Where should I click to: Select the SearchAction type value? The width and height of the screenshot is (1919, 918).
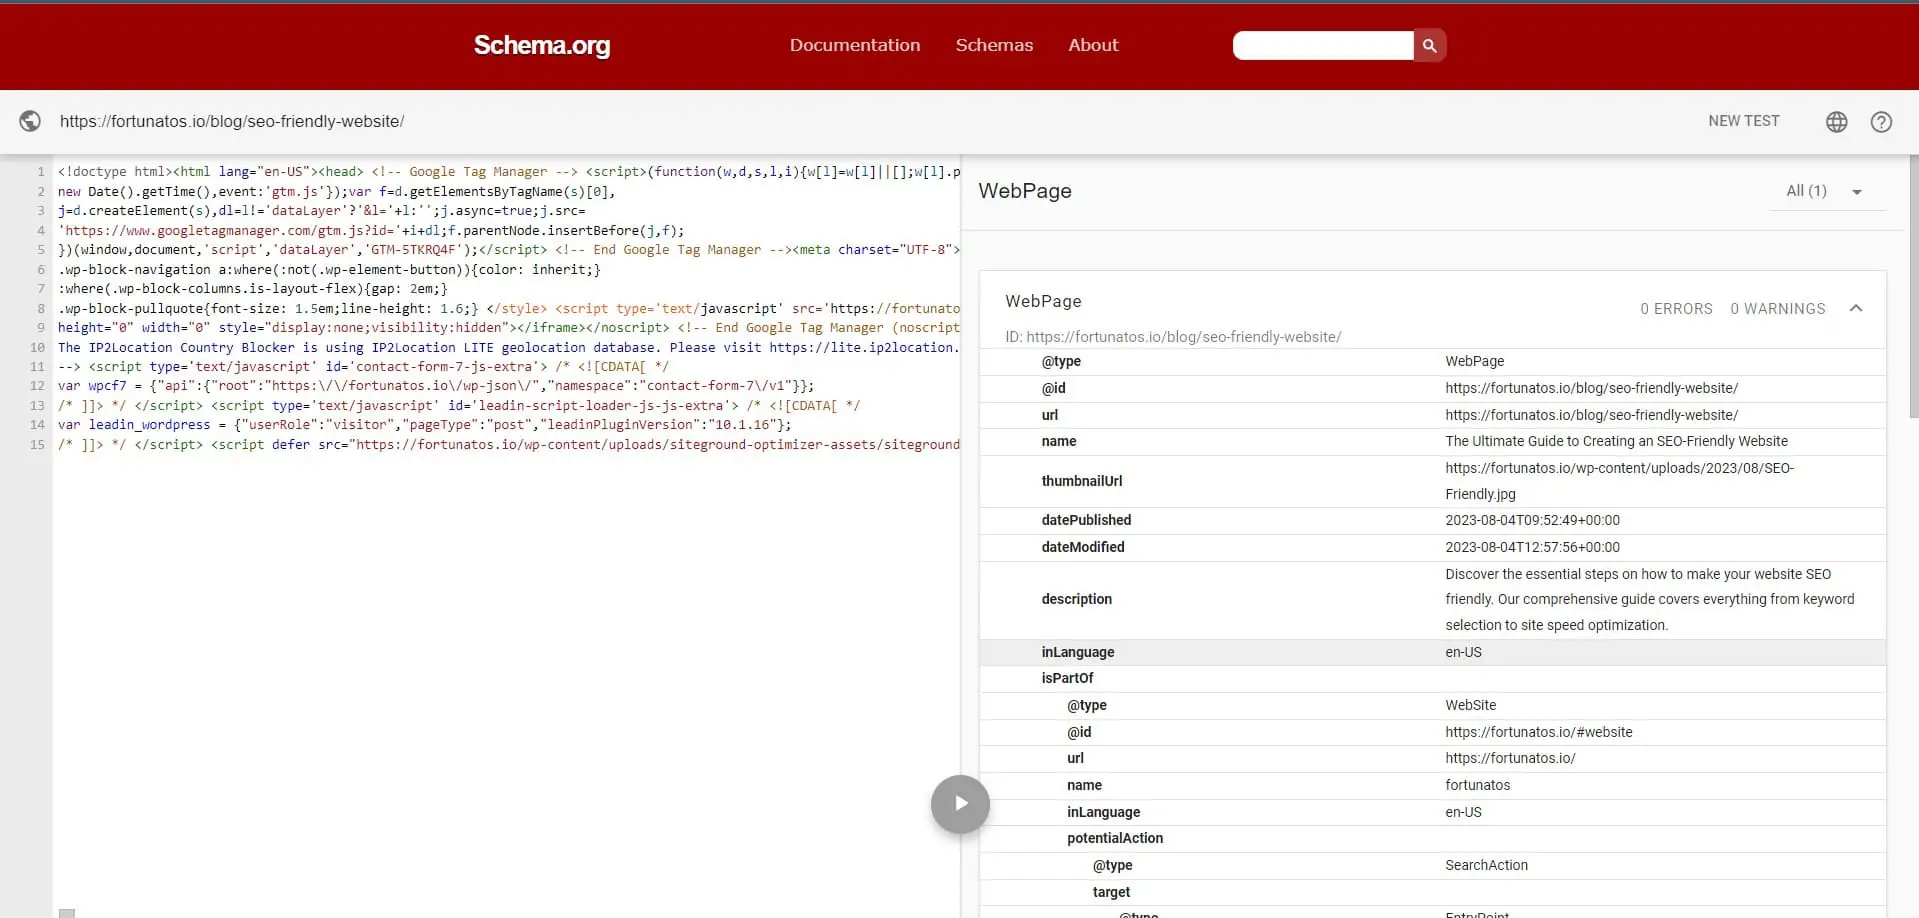point(1486,865)
